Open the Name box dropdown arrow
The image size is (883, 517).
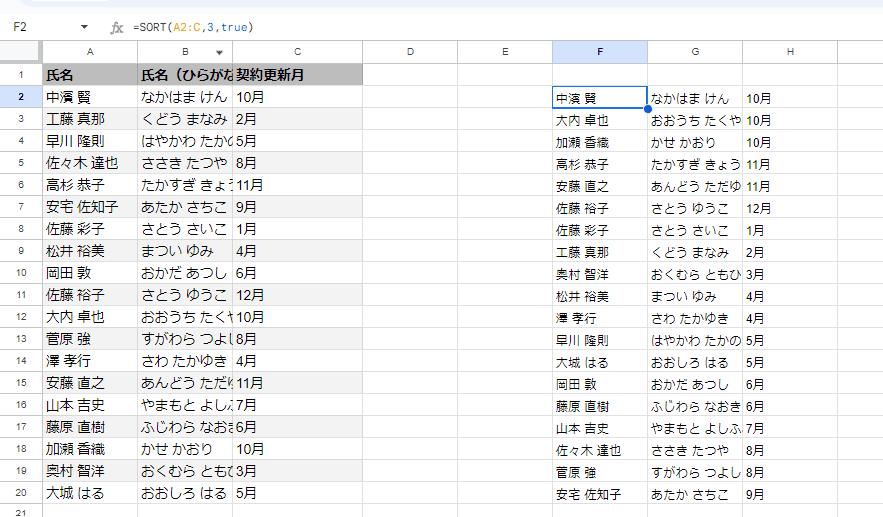[x=84, y=27]
